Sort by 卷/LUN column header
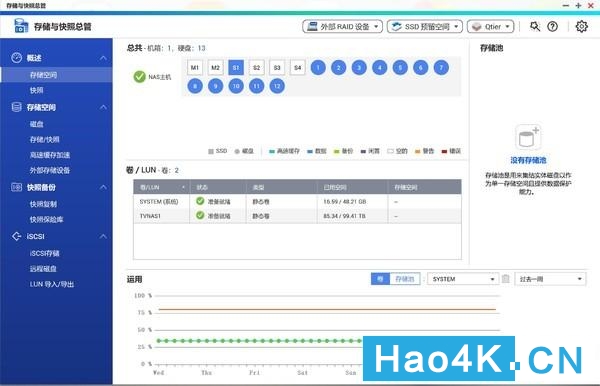 click(161, 187)
